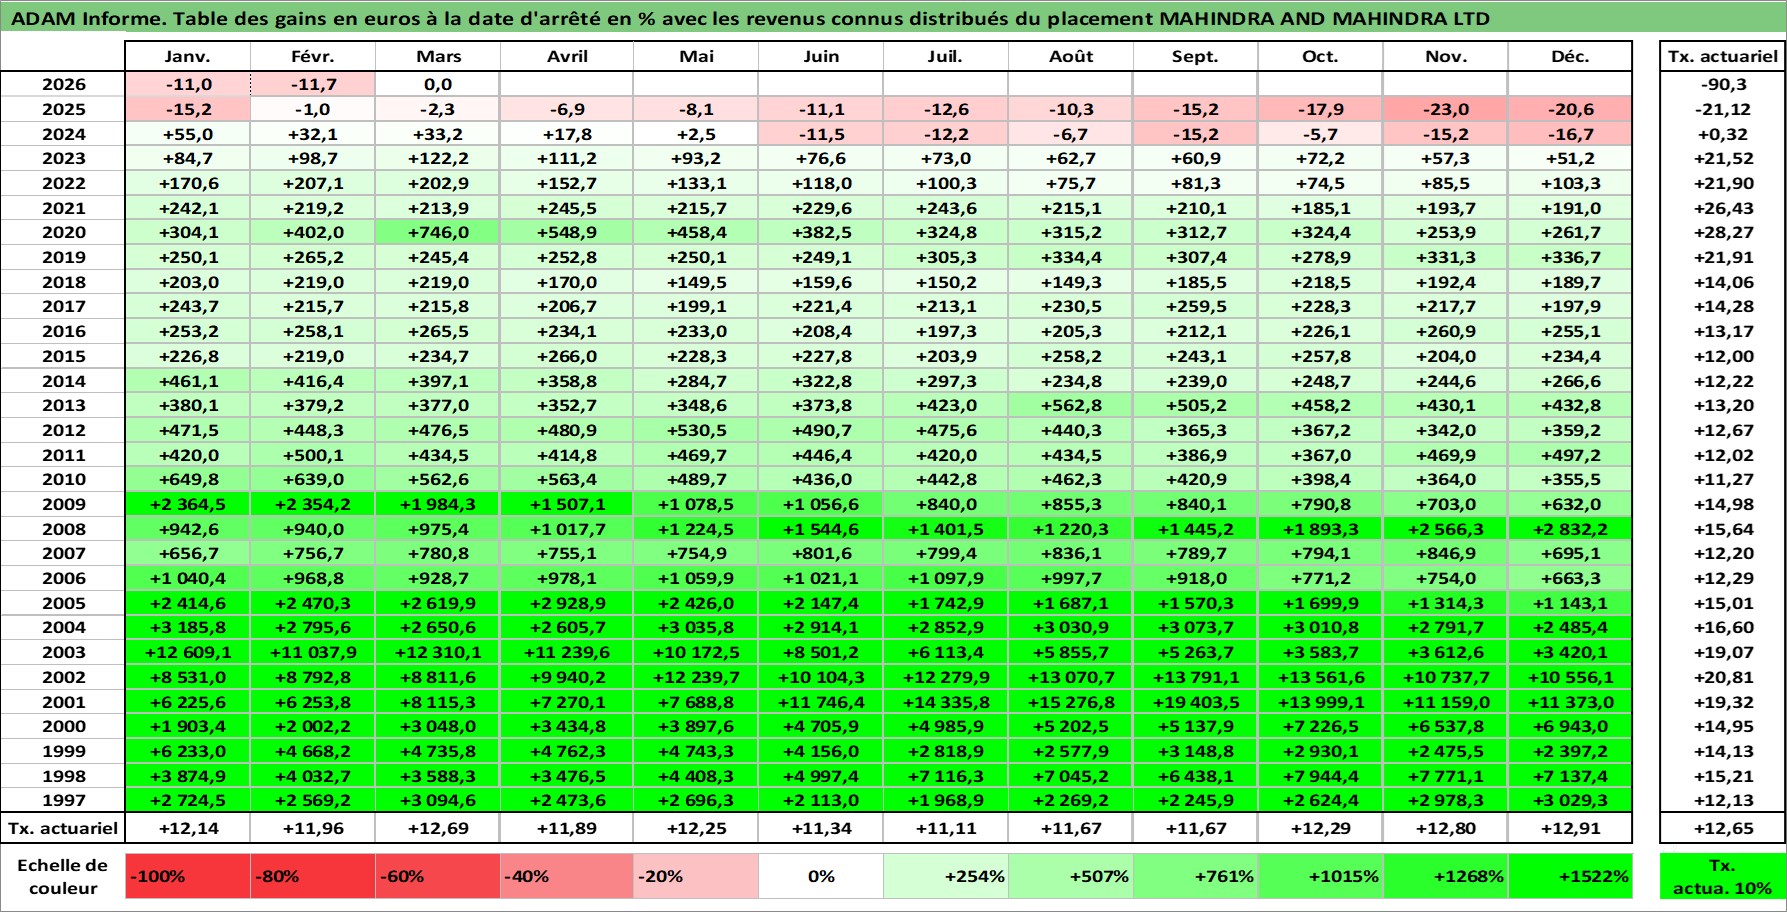The width and height of the screenshot is (1787, 912).
Task: Click the bottom-left Tx. actuariel row label
Action: tap(63, 828)
